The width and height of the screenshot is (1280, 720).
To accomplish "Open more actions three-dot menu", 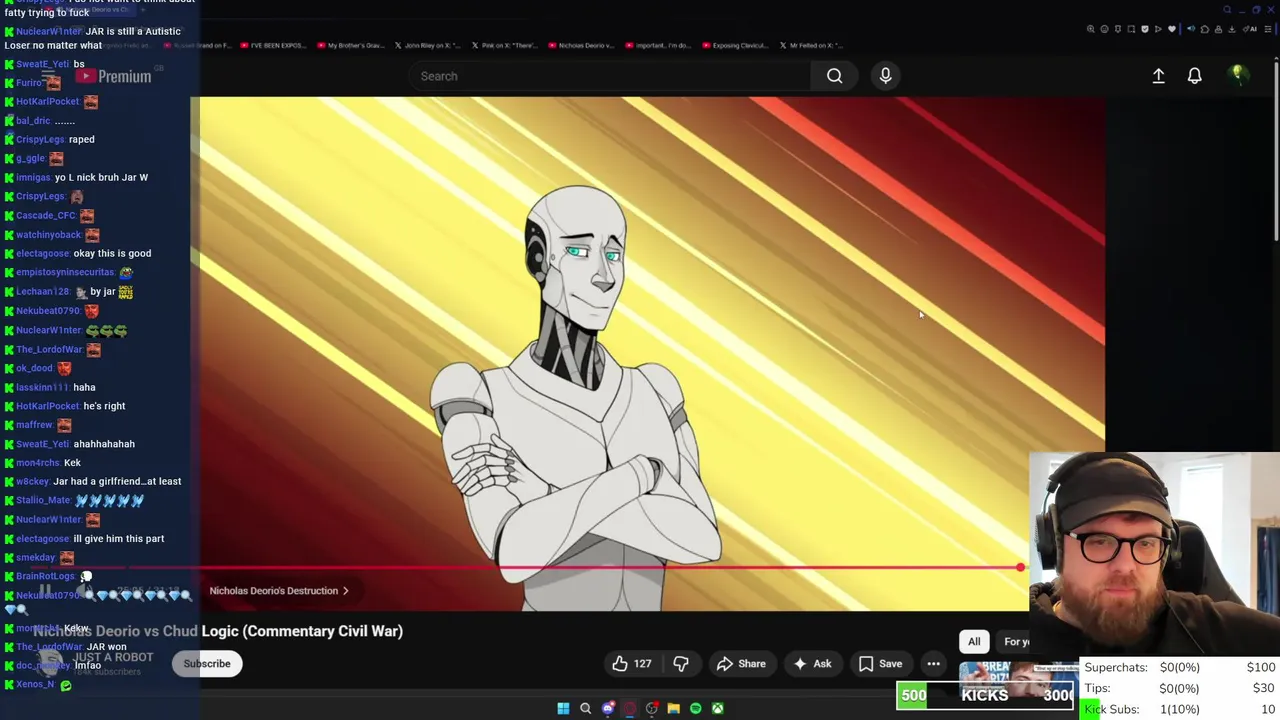I will coord(933,664).
